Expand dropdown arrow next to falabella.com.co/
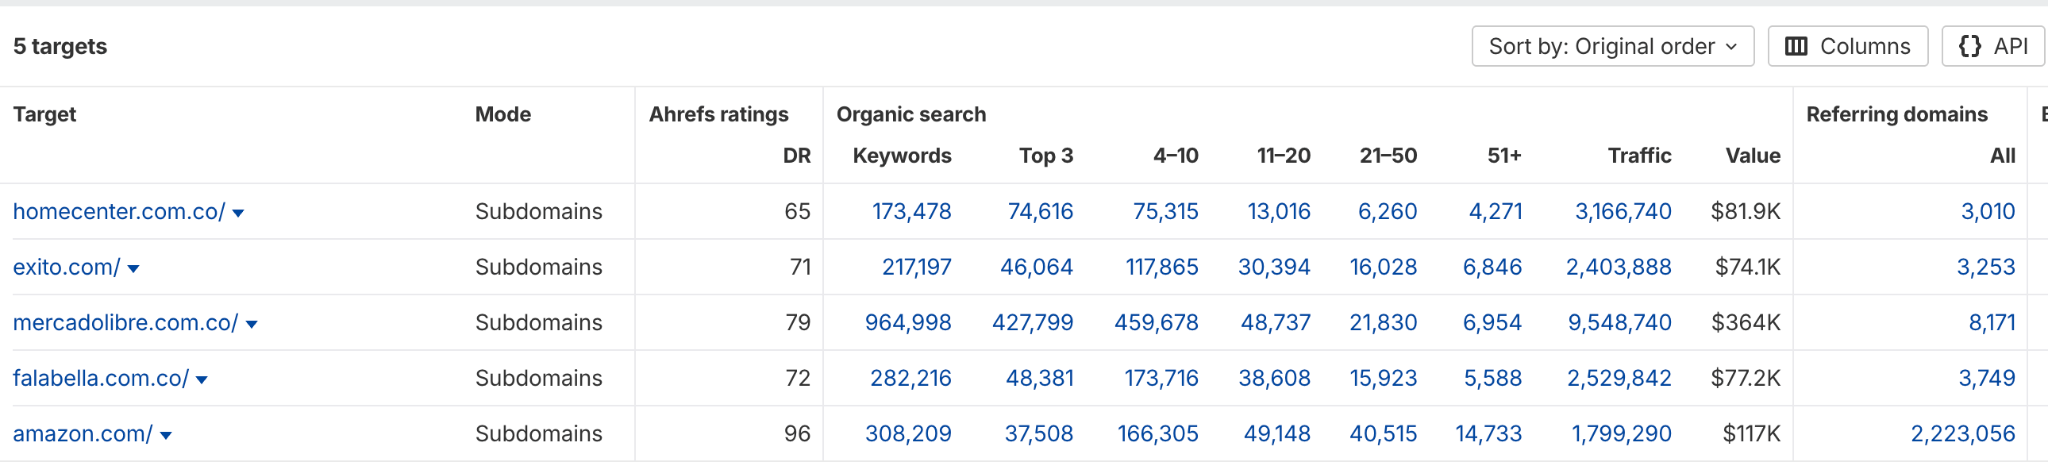 (x=201, y=380)
